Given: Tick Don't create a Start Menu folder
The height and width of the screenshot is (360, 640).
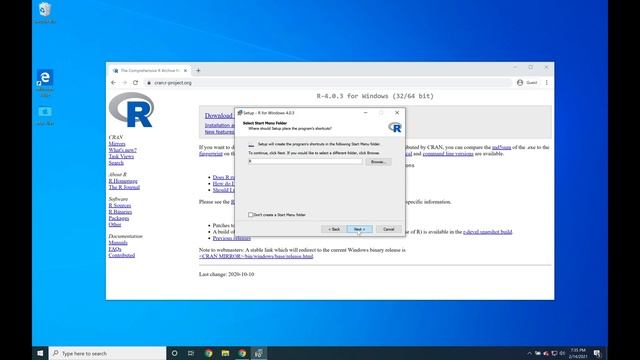Looking at the screenshot, I should click(251, 215).
